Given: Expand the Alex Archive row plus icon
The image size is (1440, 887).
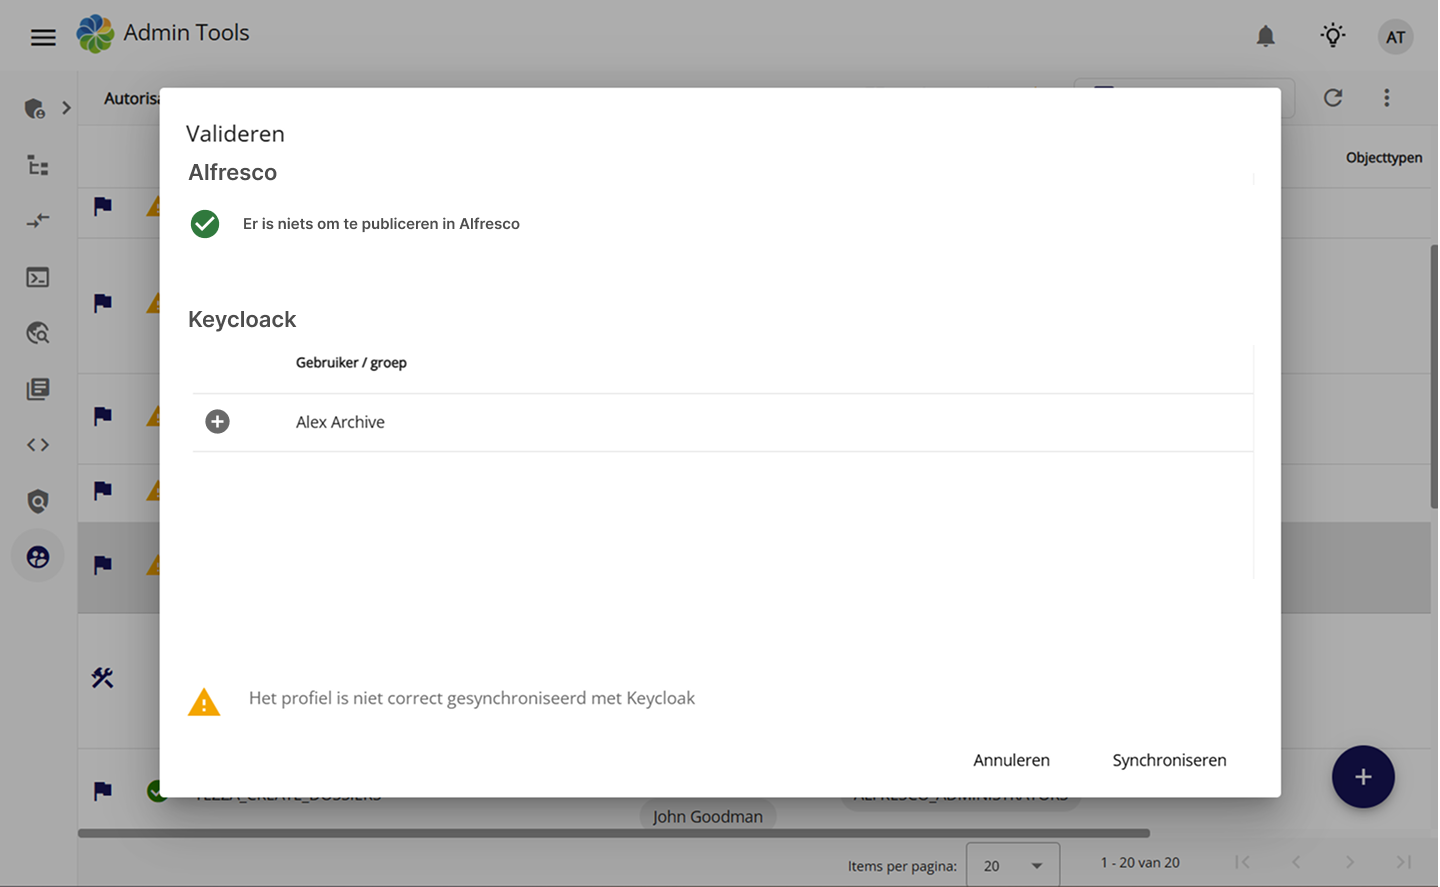Looking at the screenshot, I should point(217,422).
